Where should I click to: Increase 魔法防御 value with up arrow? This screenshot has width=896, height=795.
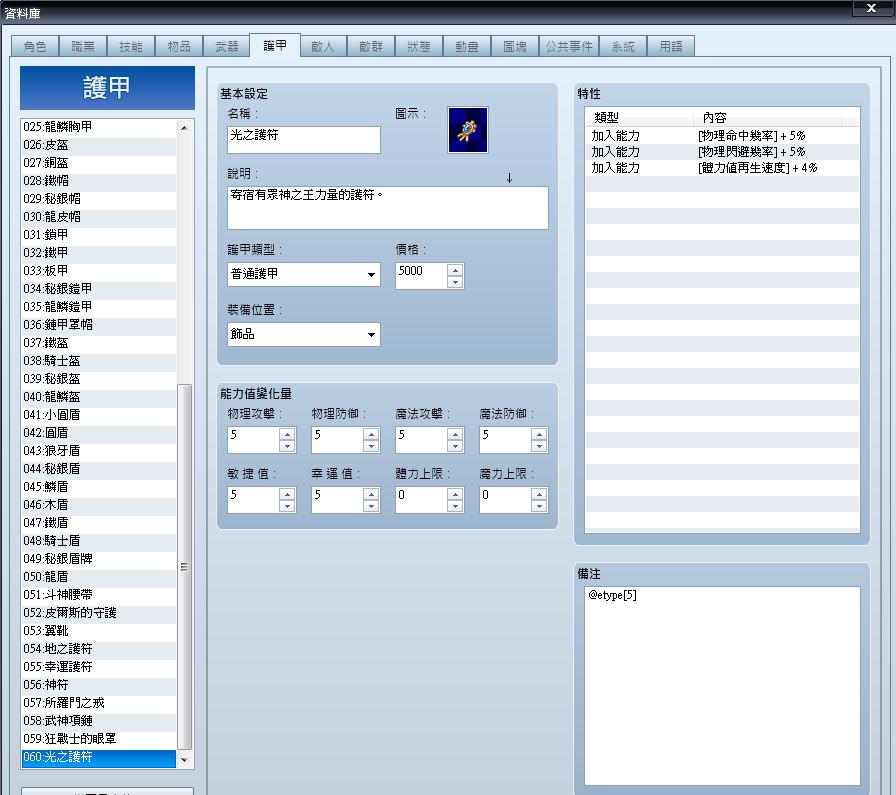coord(539,434)
